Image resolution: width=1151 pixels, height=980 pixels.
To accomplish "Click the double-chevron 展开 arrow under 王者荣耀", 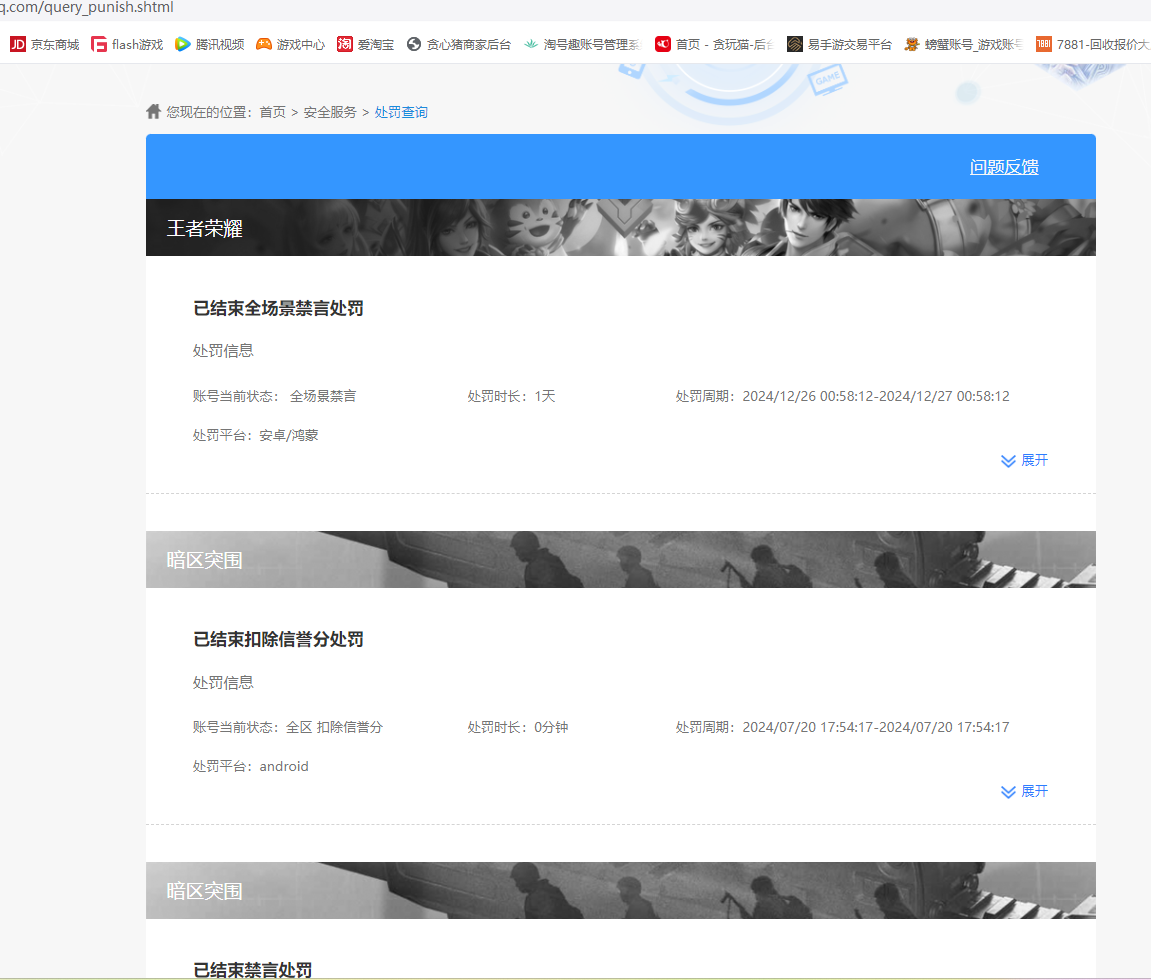I will click(1007, 460).
